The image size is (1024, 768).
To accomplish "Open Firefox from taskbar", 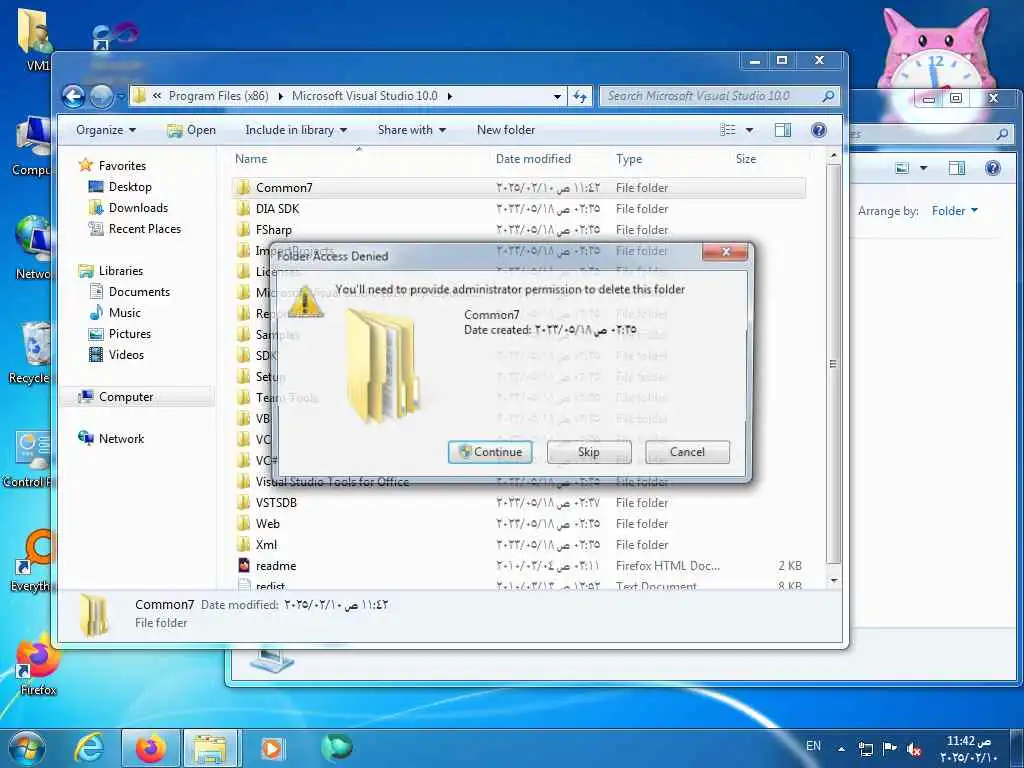I will pos(151,748).
